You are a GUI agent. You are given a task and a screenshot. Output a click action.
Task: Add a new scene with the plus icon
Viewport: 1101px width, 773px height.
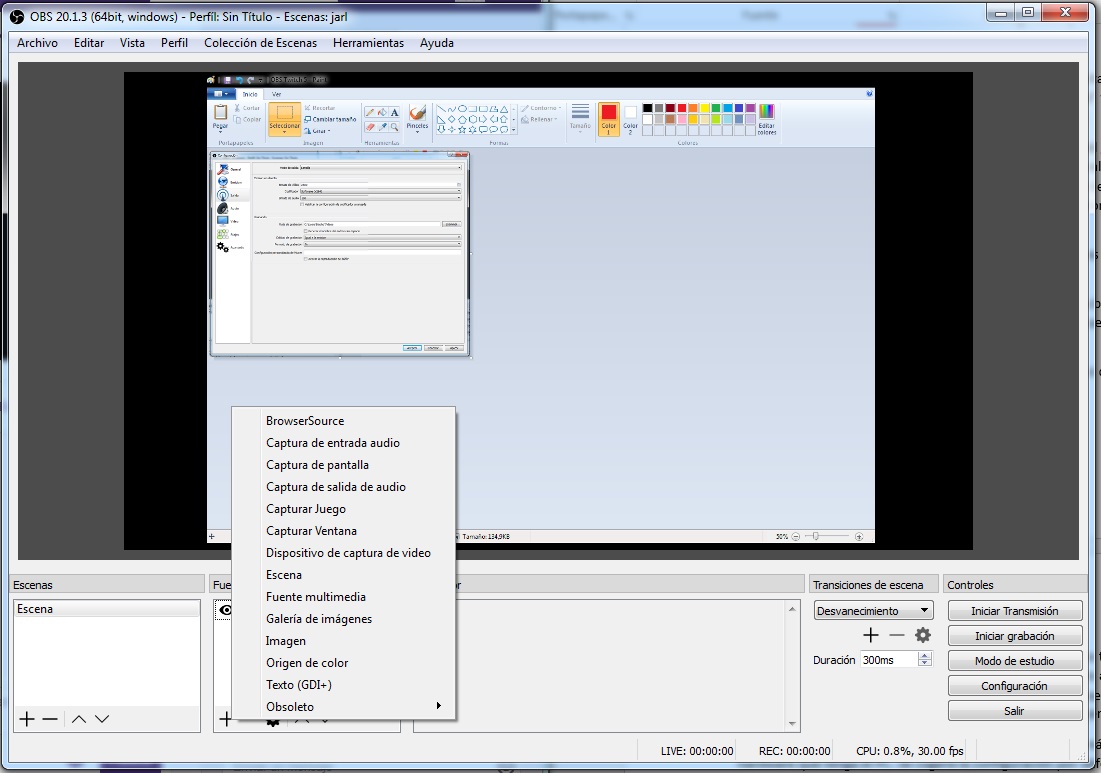click(x=27, y=719)
